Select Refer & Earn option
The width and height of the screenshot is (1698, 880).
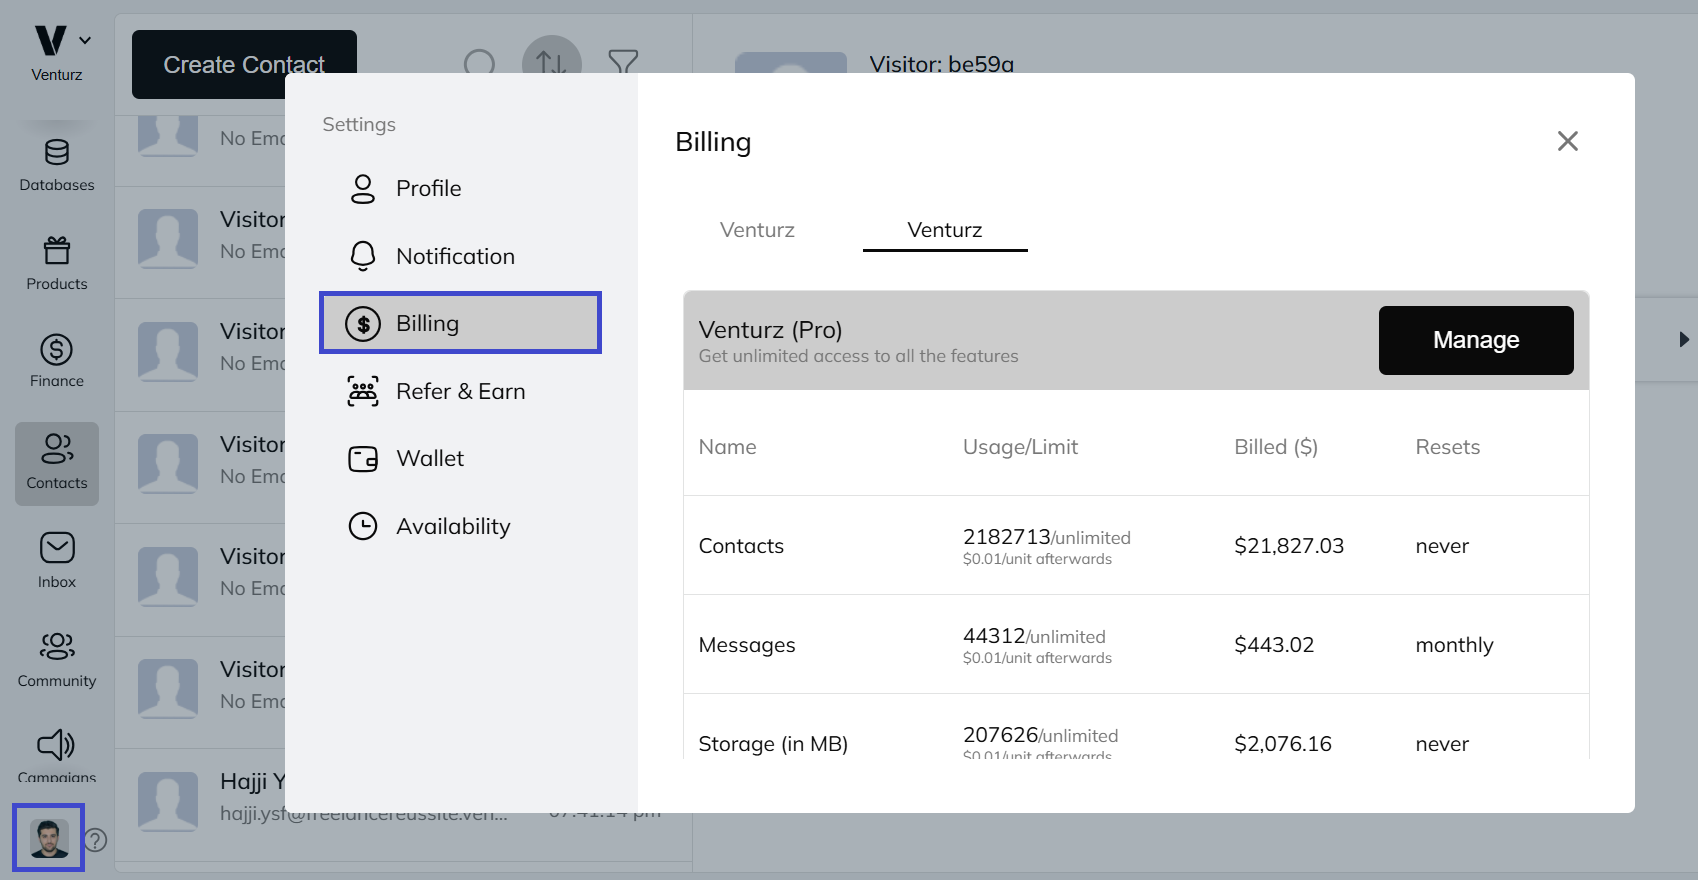click(460, 392)
